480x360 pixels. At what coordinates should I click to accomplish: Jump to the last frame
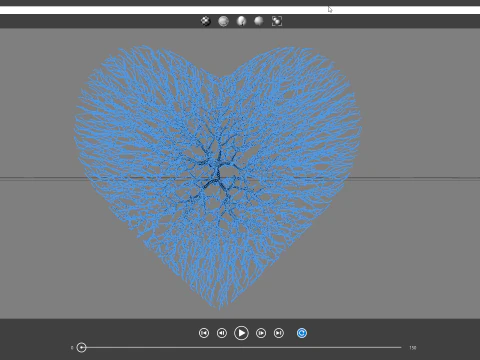pyautogui.click(x=279, y=333)
